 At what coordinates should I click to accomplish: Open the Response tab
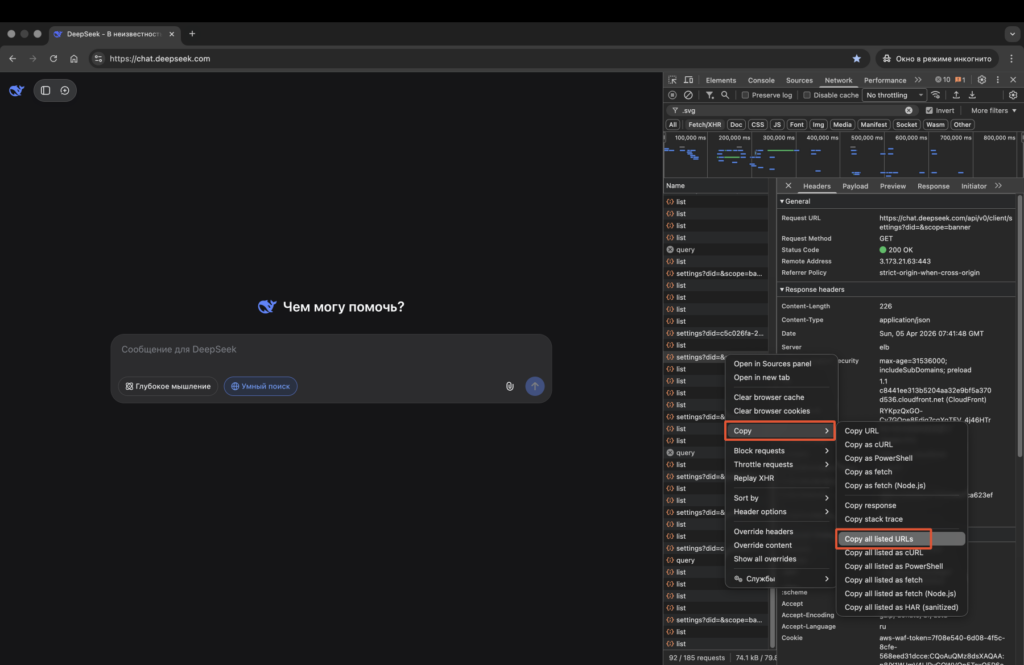[x=933, y=186]
